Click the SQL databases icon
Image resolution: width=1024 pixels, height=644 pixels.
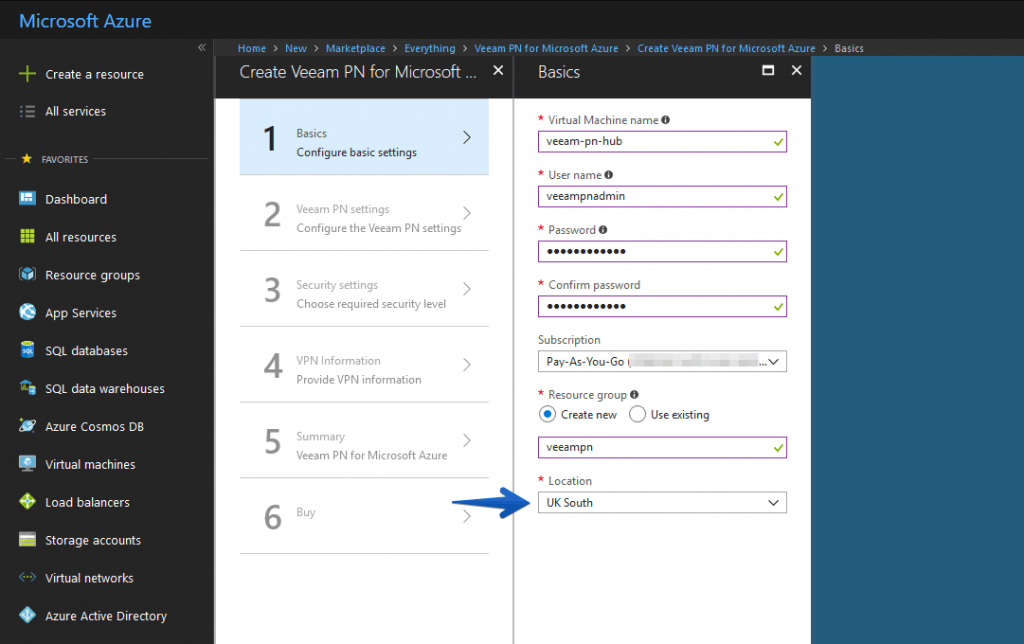27,351
